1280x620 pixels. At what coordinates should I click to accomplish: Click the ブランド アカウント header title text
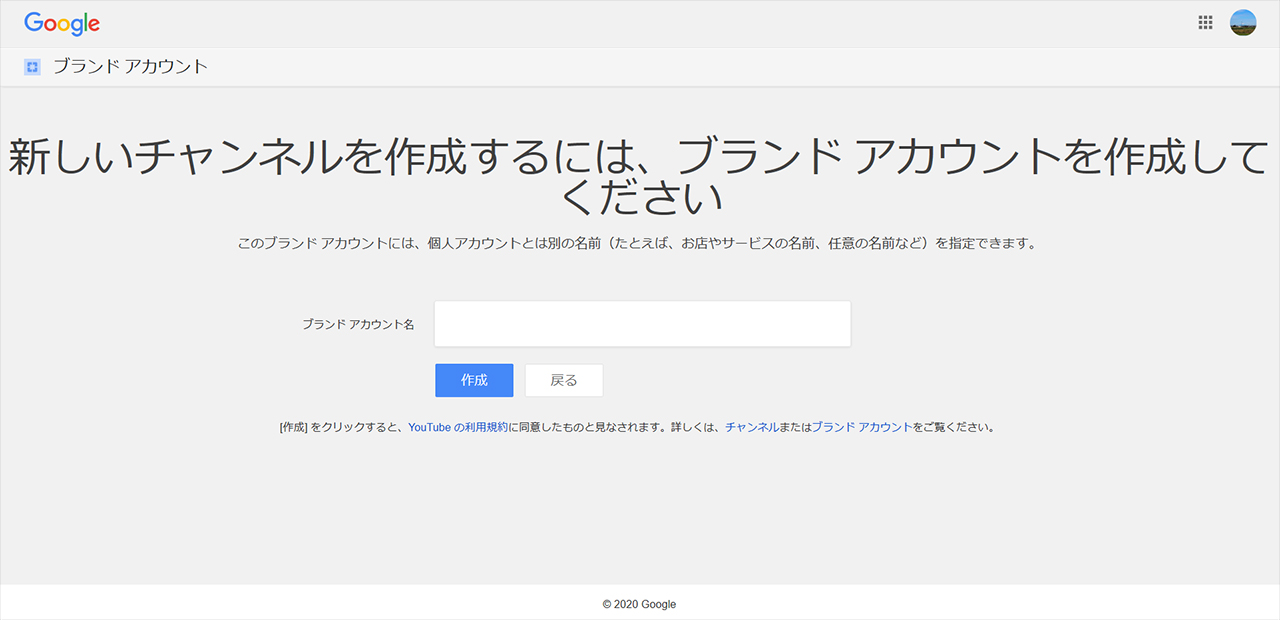click(130, 67)
